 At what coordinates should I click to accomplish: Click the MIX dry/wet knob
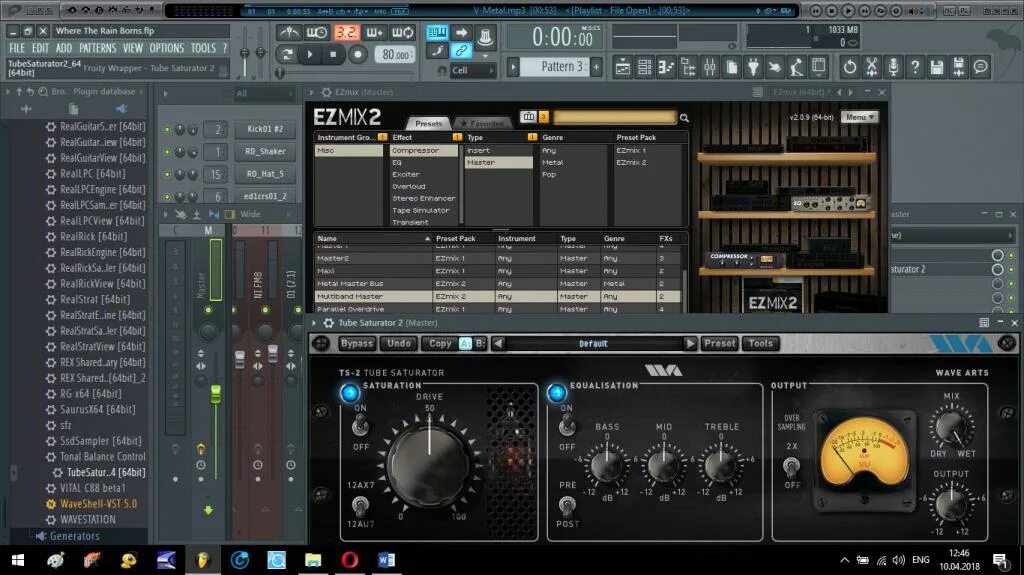(952, 427)
